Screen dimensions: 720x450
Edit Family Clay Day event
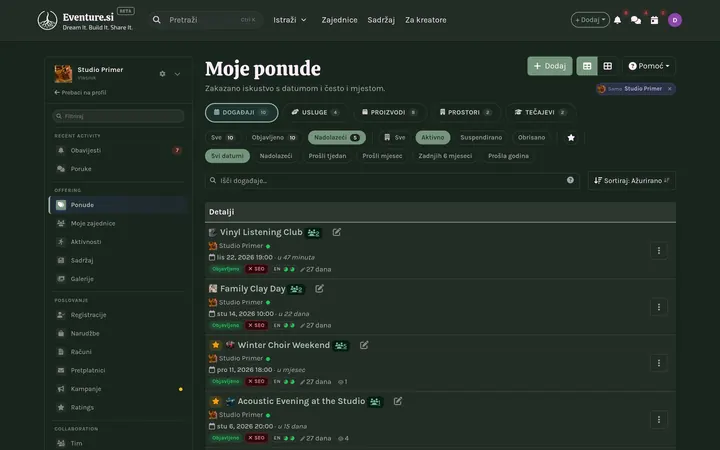click(320, 289)
